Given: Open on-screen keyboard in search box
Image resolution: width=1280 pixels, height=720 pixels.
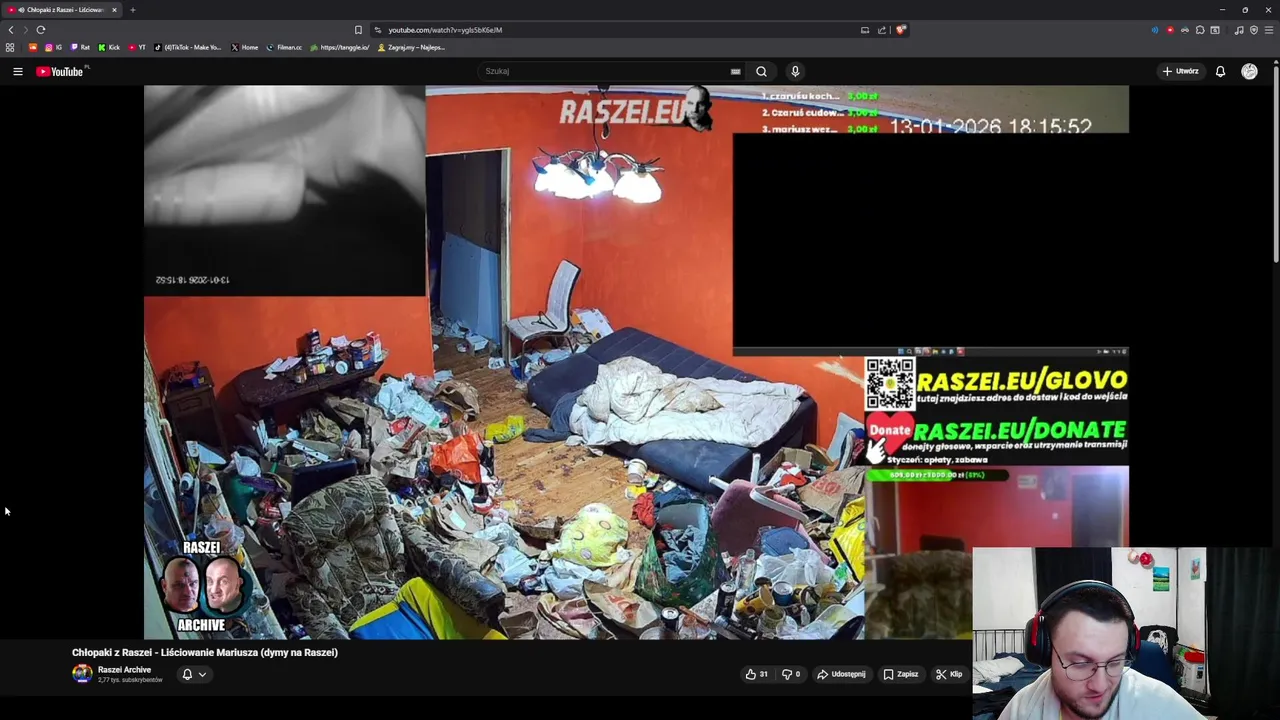Looking at the screenshot, I should (x=735, y=71).
